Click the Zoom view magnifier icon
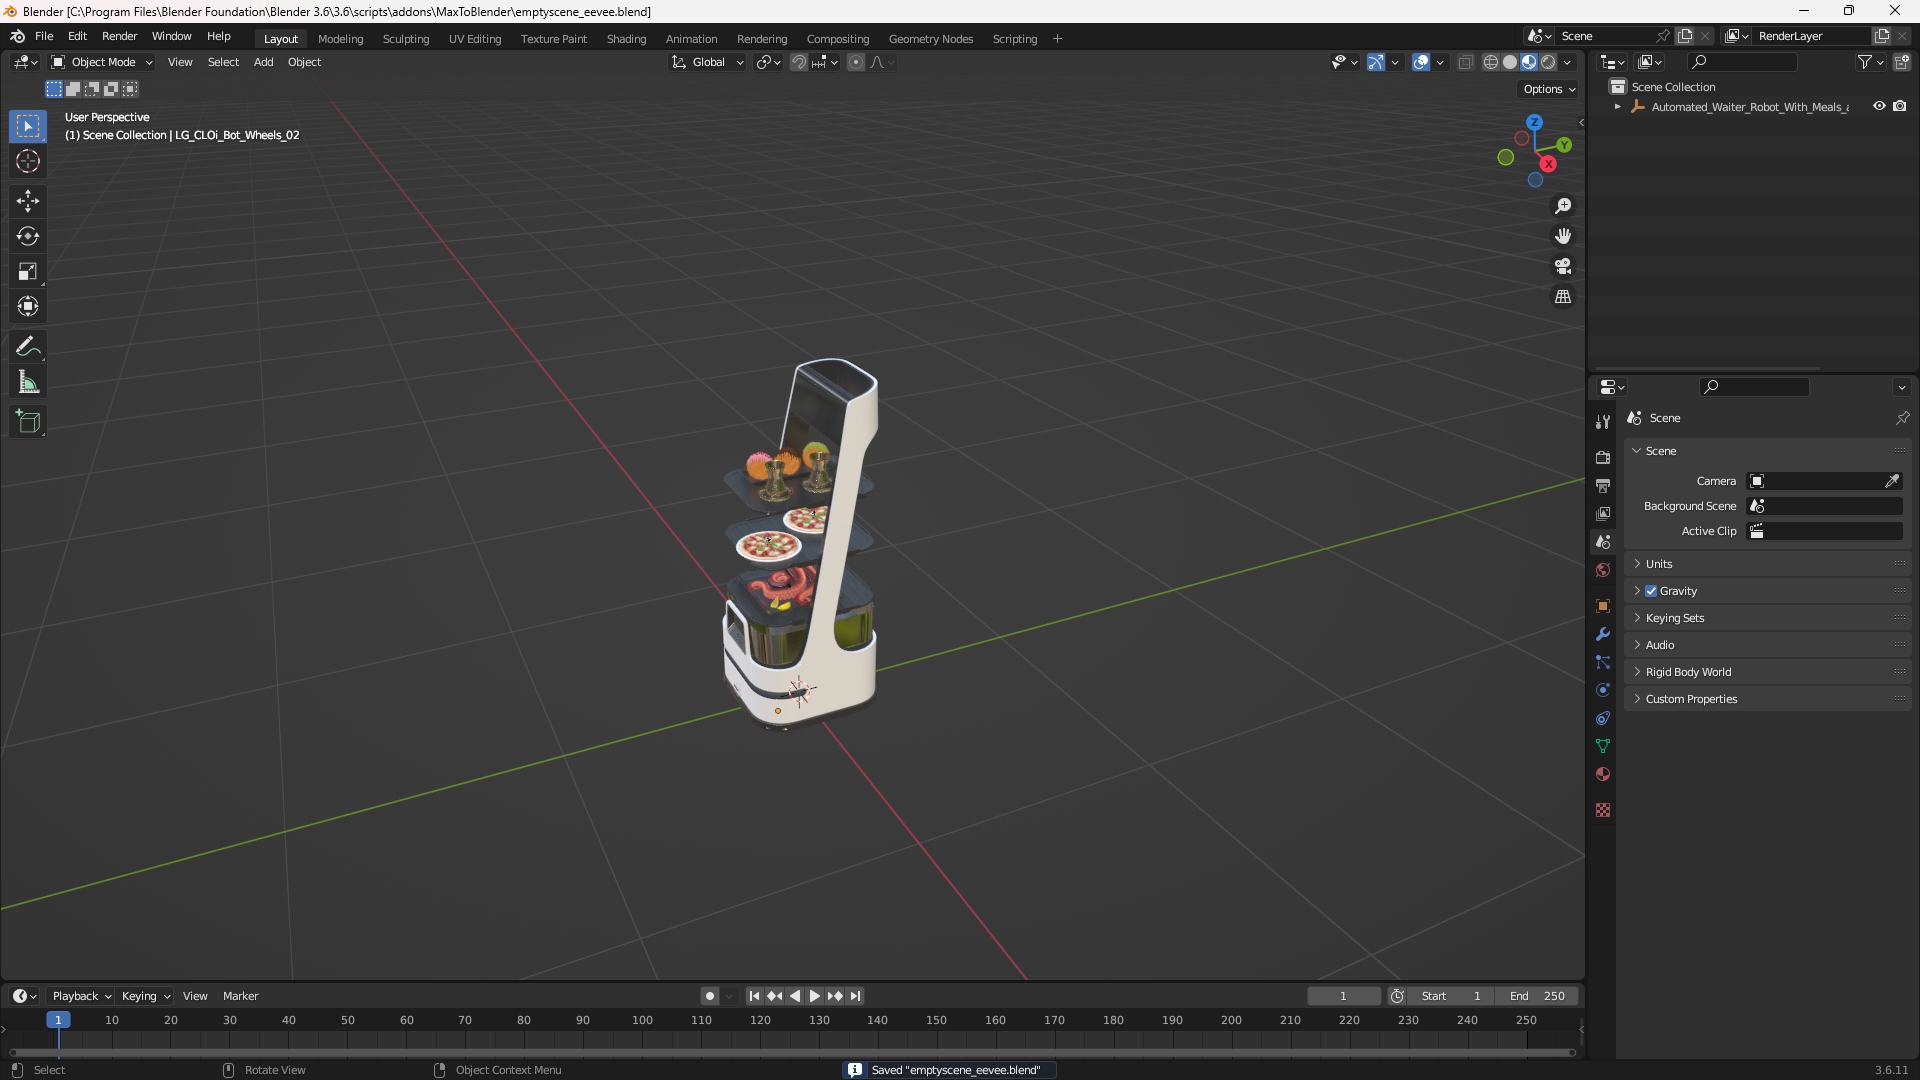This screenshot has width=1920, height=1080. click(x=1563, y=206)
